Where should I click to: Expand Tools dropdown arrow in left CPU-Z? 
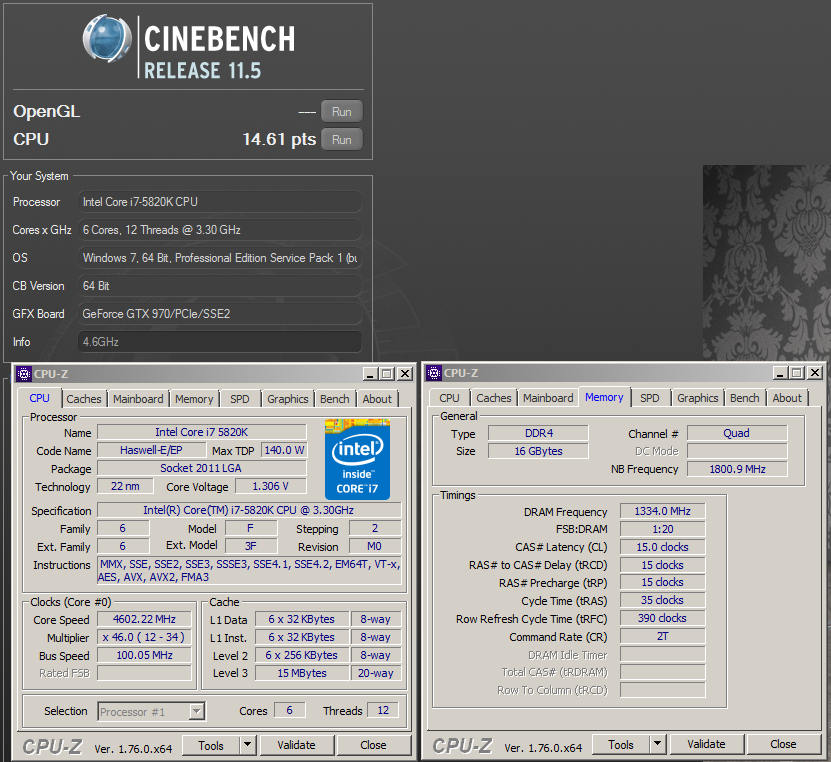pyautogui.click(x=248, y=746)
